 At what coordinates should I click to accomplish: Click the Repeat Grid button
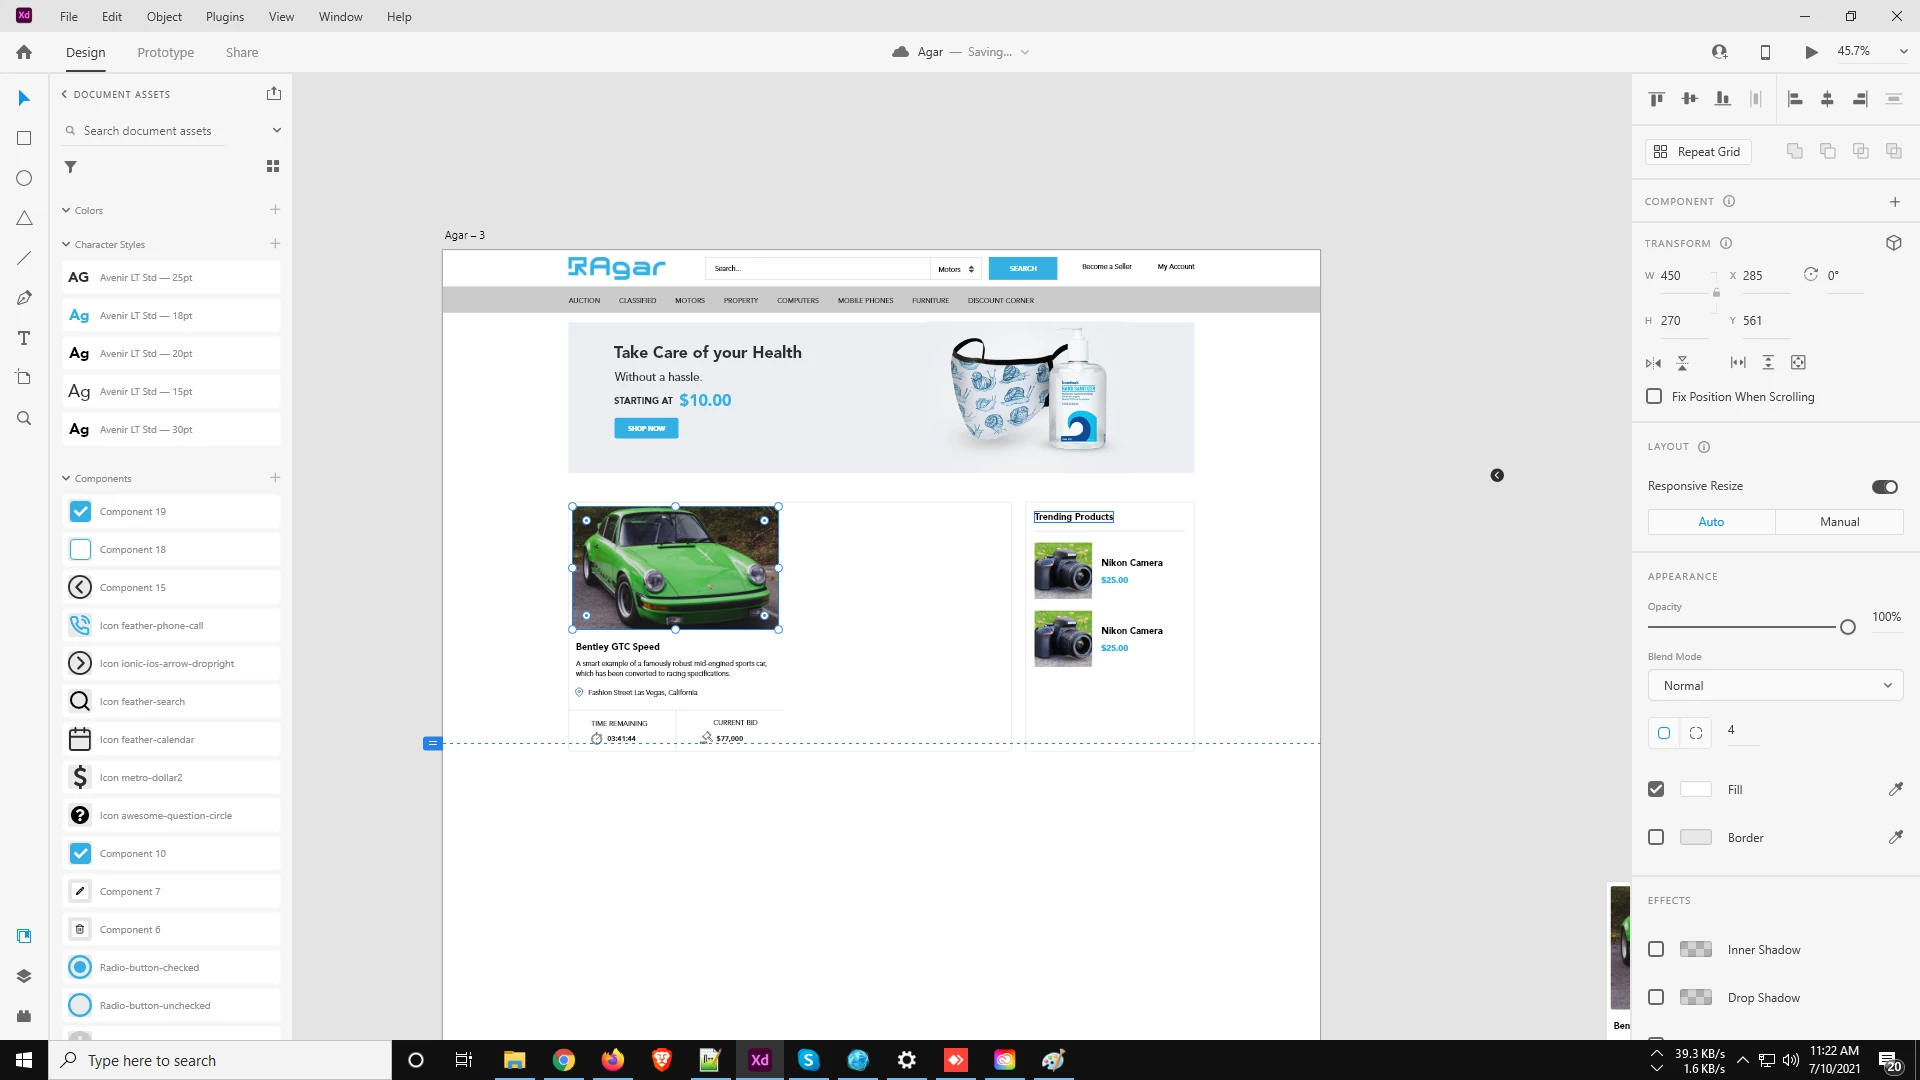coord(1698,152)
